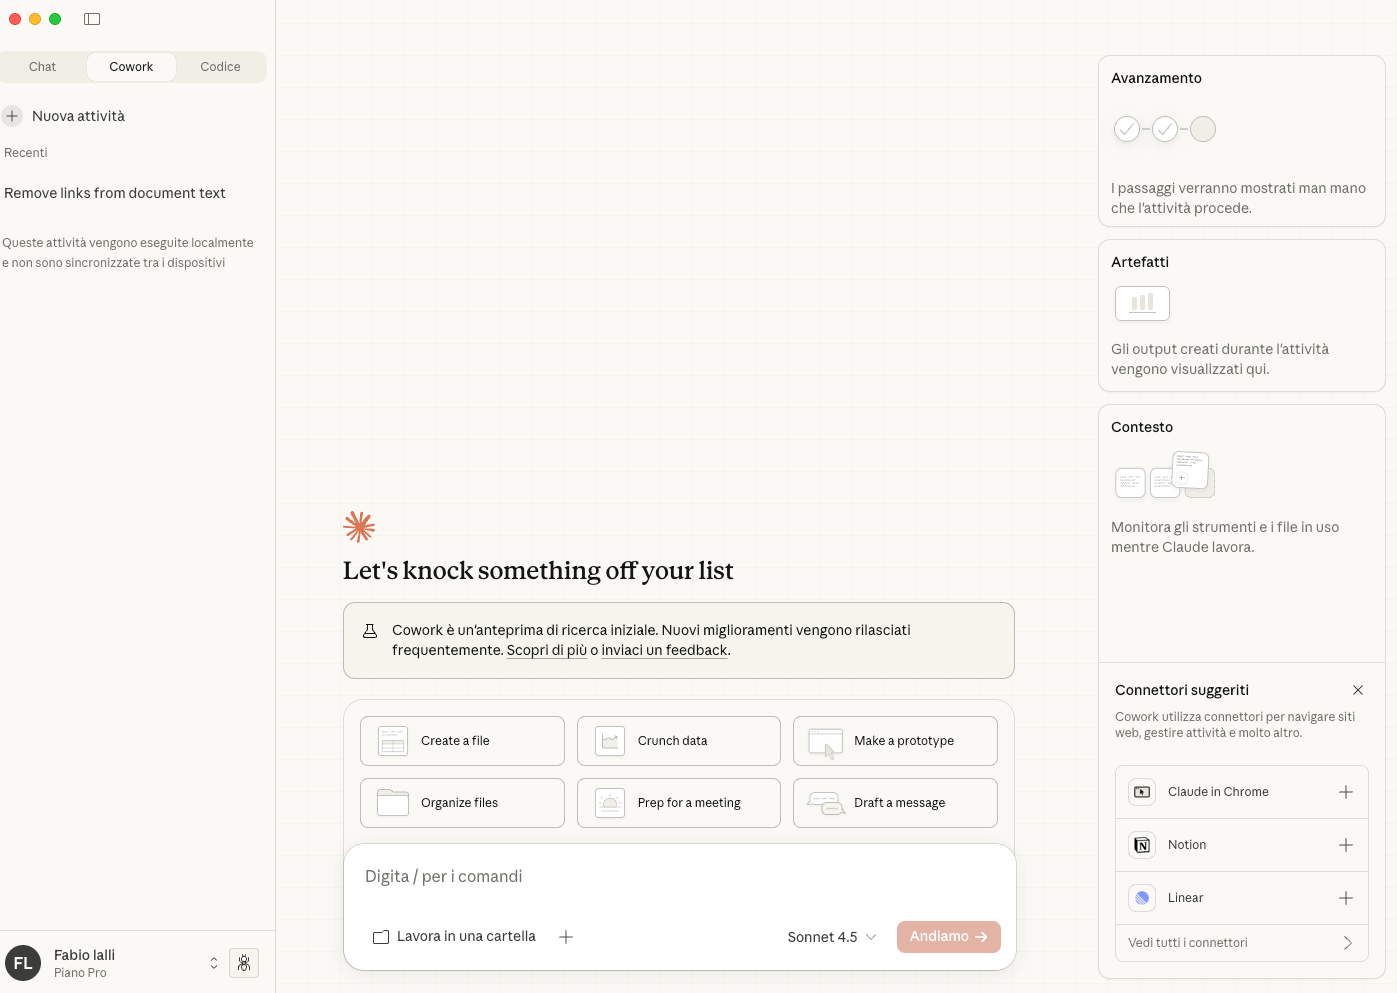Screen dimensions: 1397x993
Task: Switch to the Chat tab
Action: pos(43,67)
